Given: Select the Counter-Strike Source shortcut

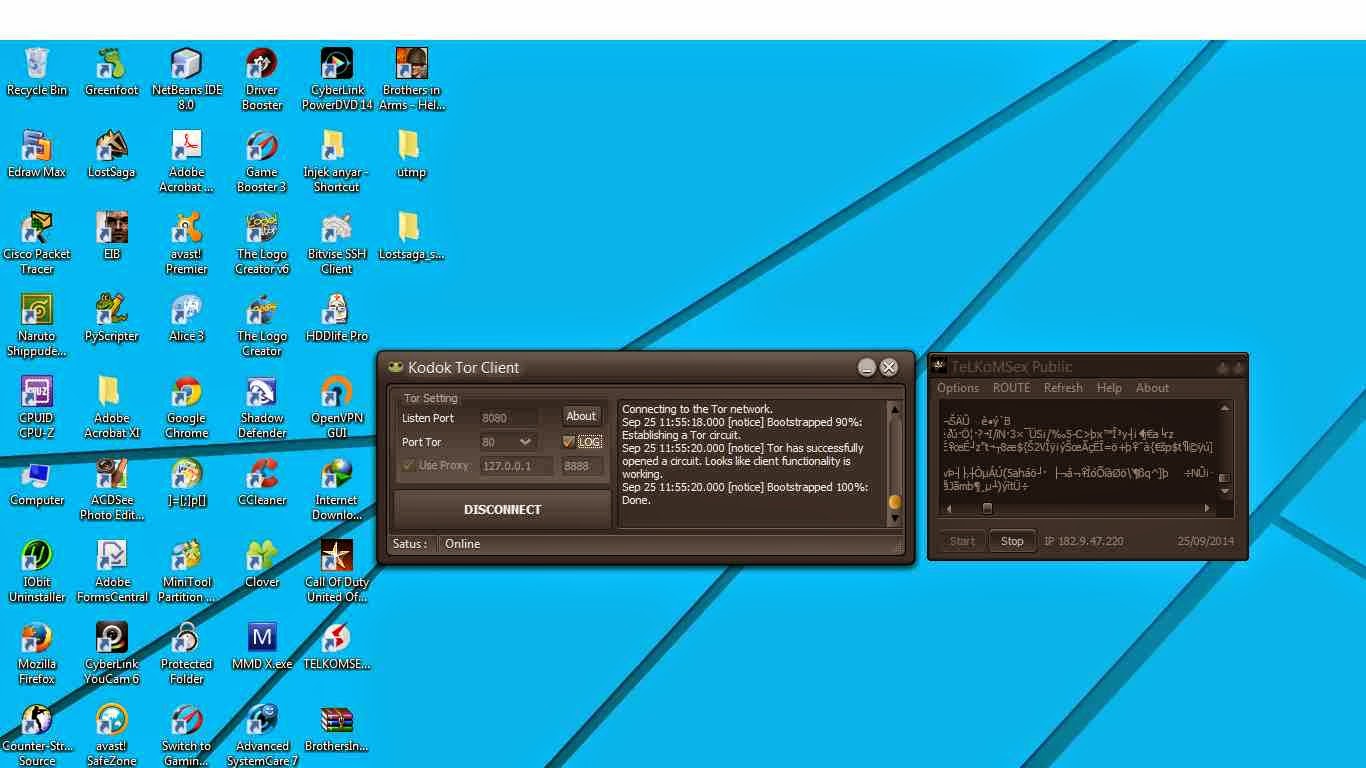Looking at the screenshot, I should [37, 735].
